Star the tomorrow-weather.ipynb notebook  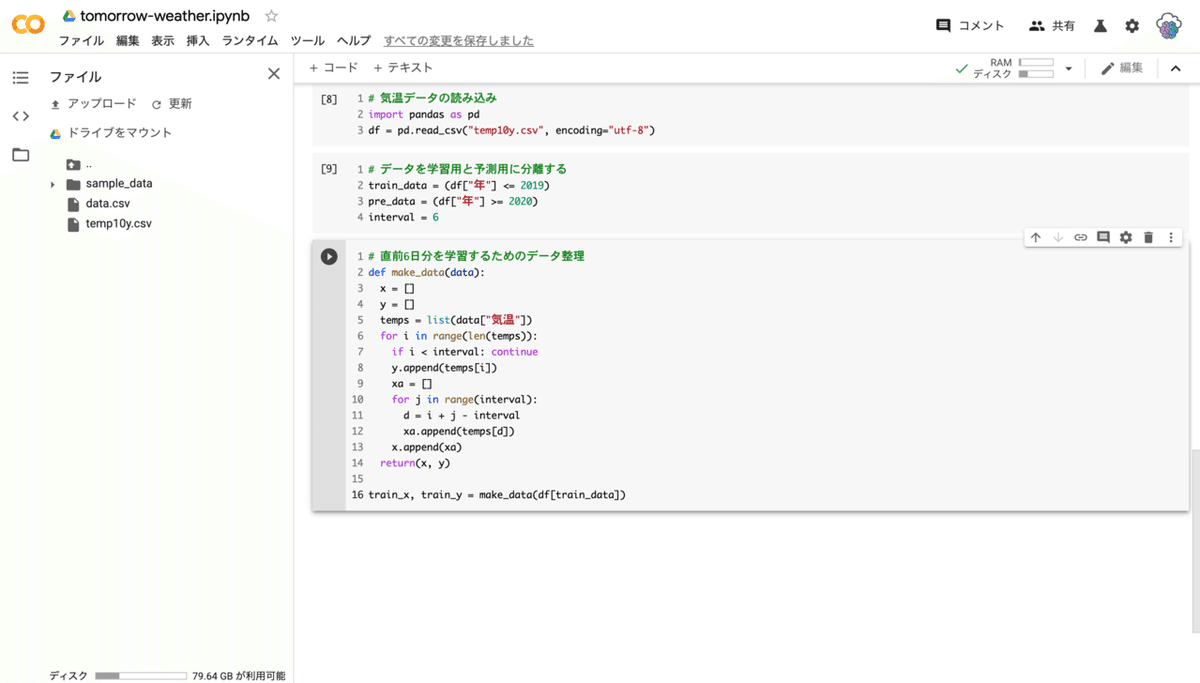[271, 16]
